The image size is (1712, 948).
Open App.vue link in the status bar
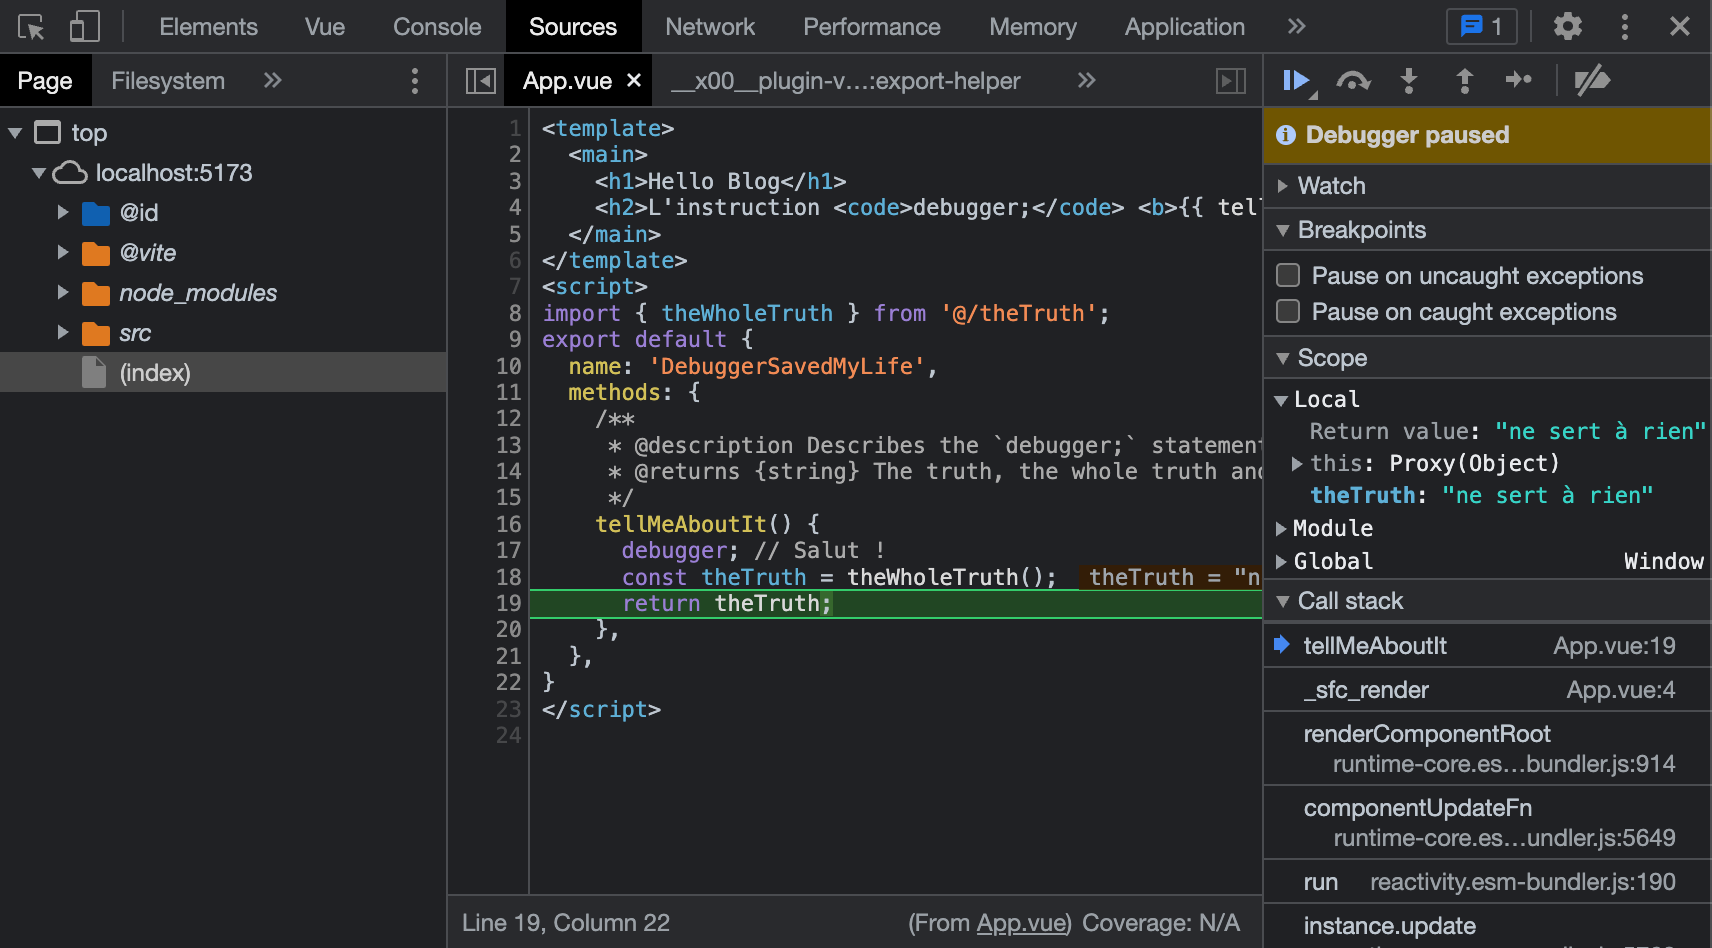(1021, 923)
